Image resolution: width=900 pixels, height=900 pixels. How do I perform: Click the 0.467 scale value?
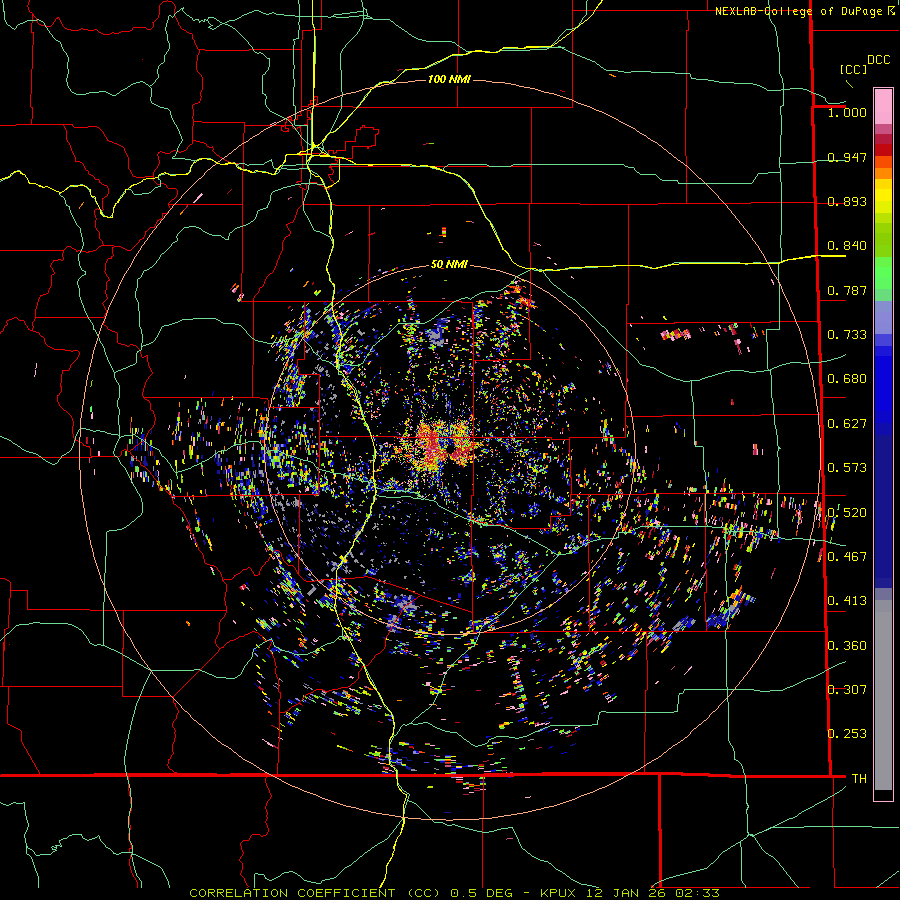[847, 557]
